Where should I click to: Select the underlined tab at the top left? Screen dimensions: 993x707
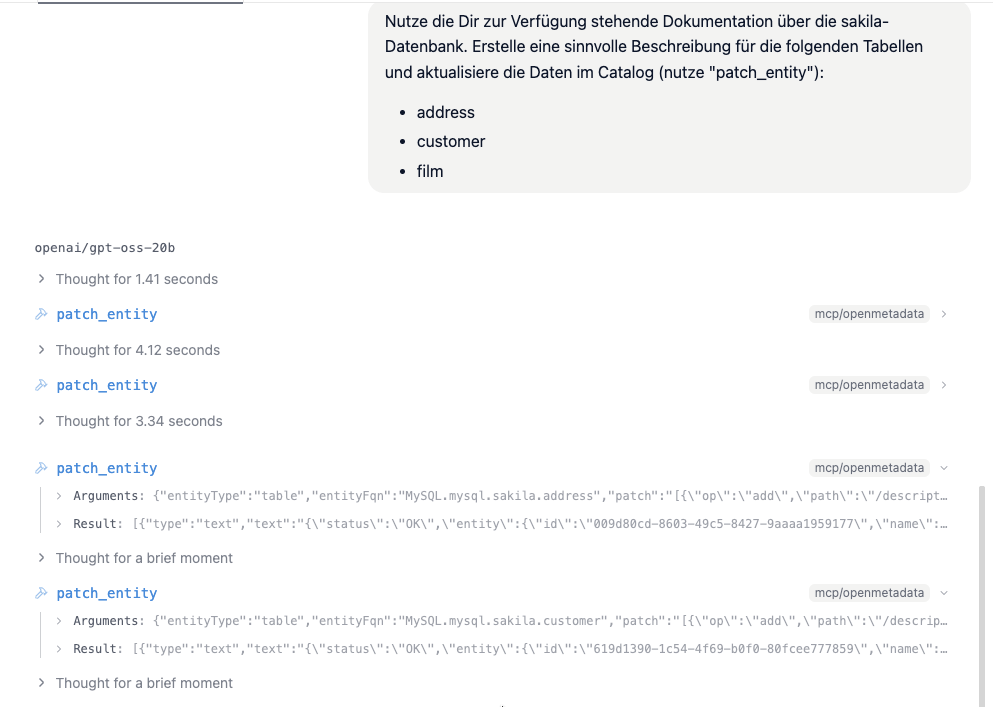[x=140, y=3]
